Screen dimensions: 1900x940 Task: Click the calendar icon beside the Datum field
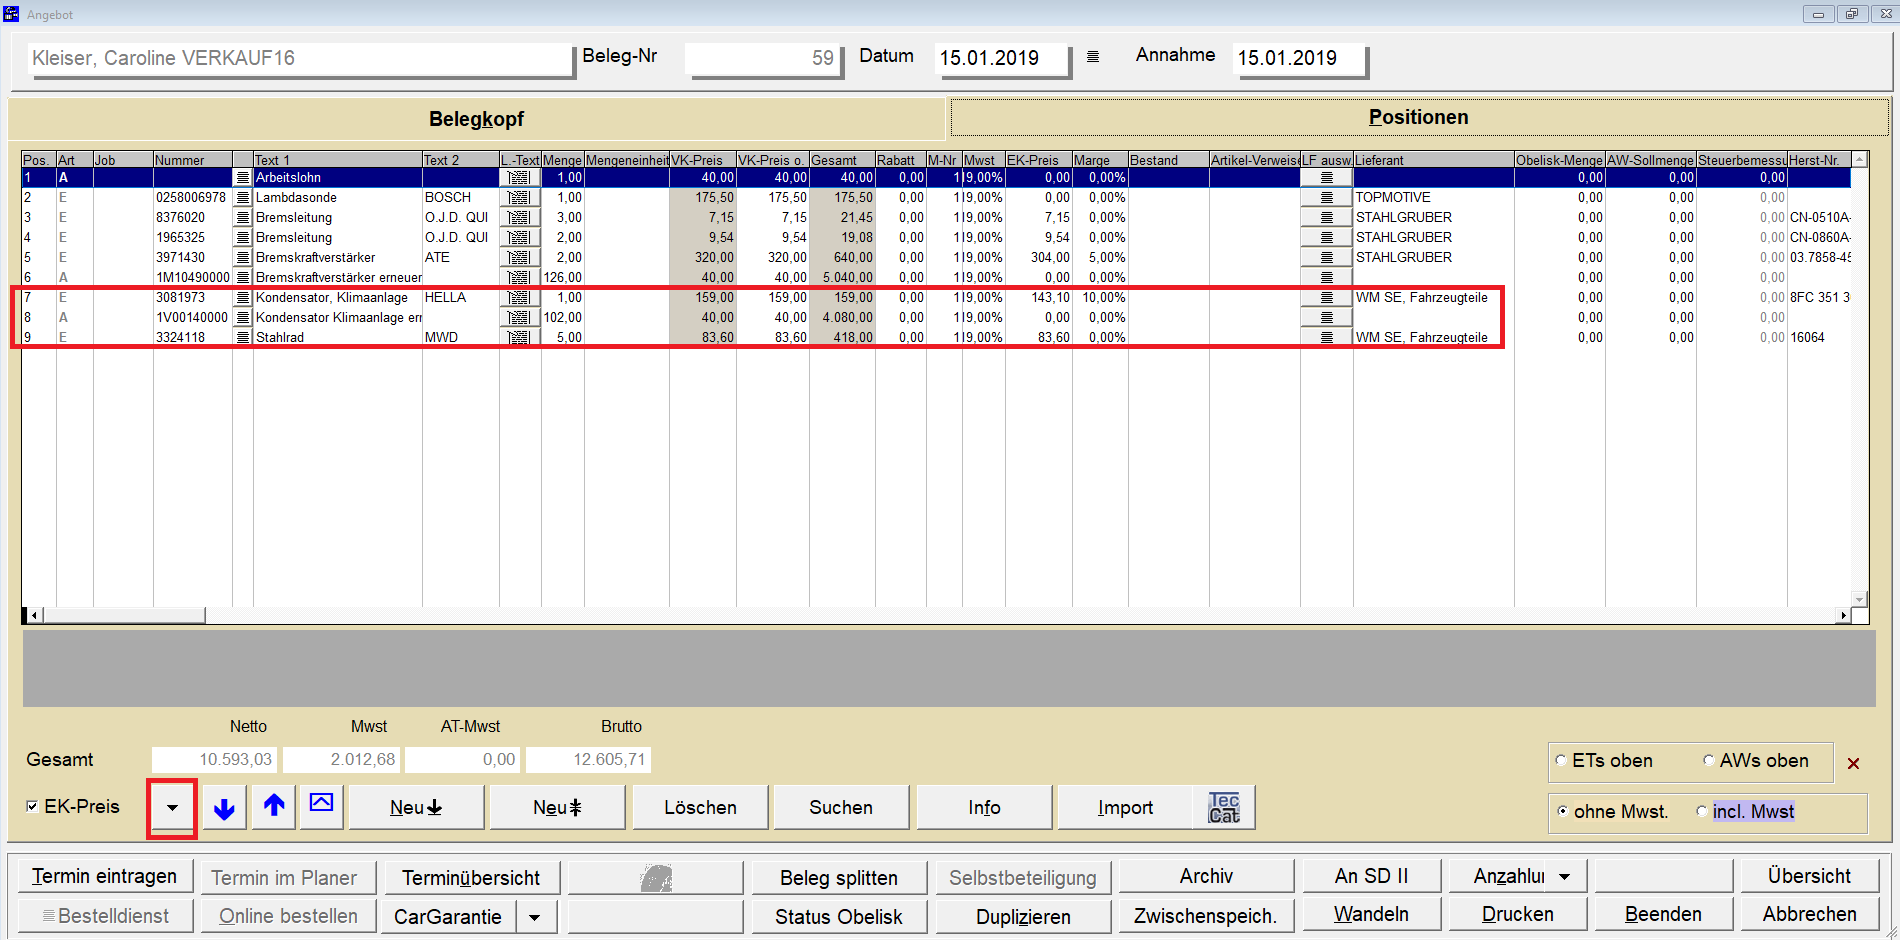pyautogui.click(x=1093, y=57)
